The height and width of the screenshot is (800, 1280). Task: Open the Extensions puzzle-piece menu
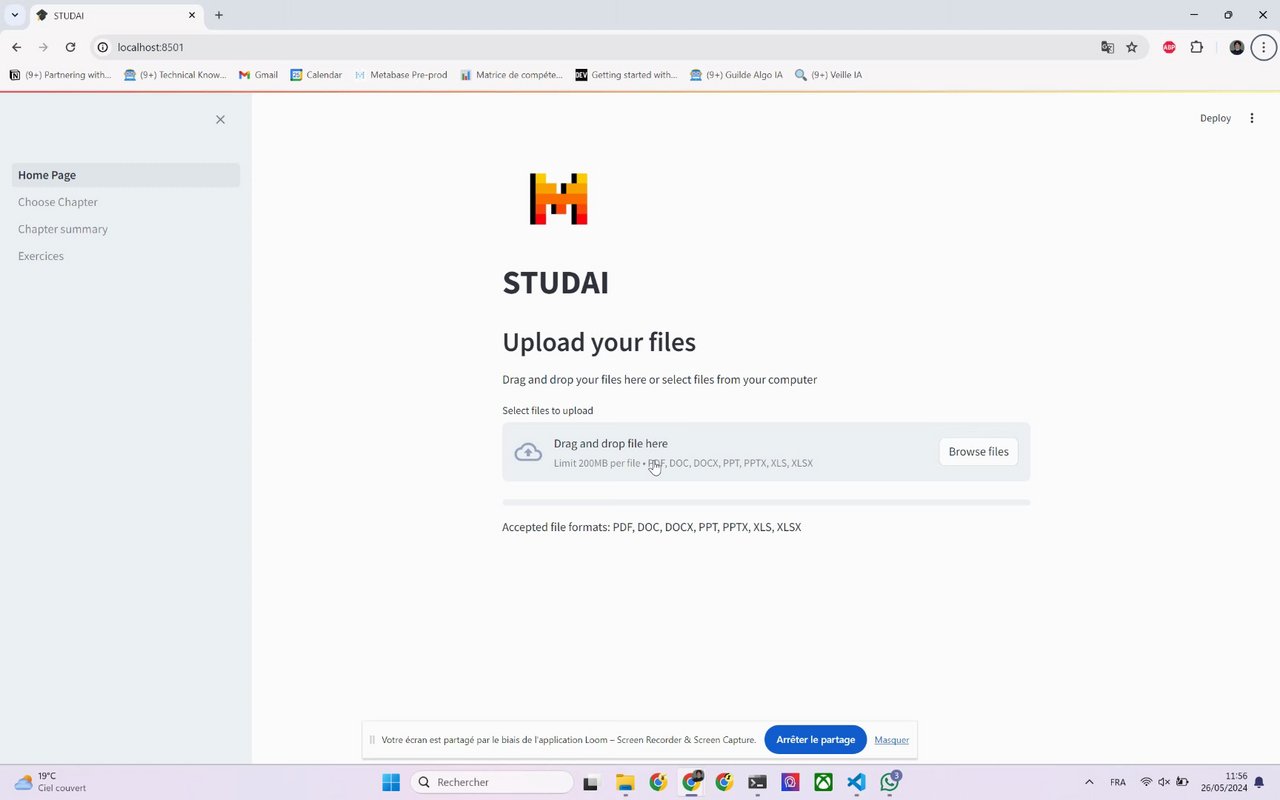click(1196, 47)
